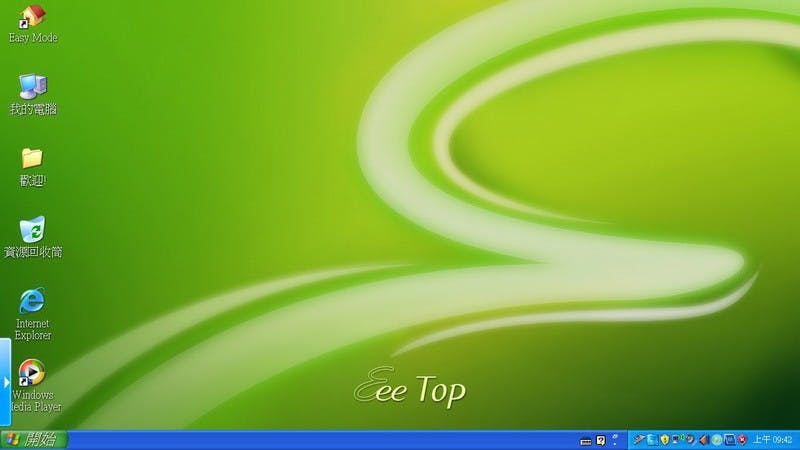800x450 pixels.
Task: Click the yellow shield security tray icon
Action: 665,440
